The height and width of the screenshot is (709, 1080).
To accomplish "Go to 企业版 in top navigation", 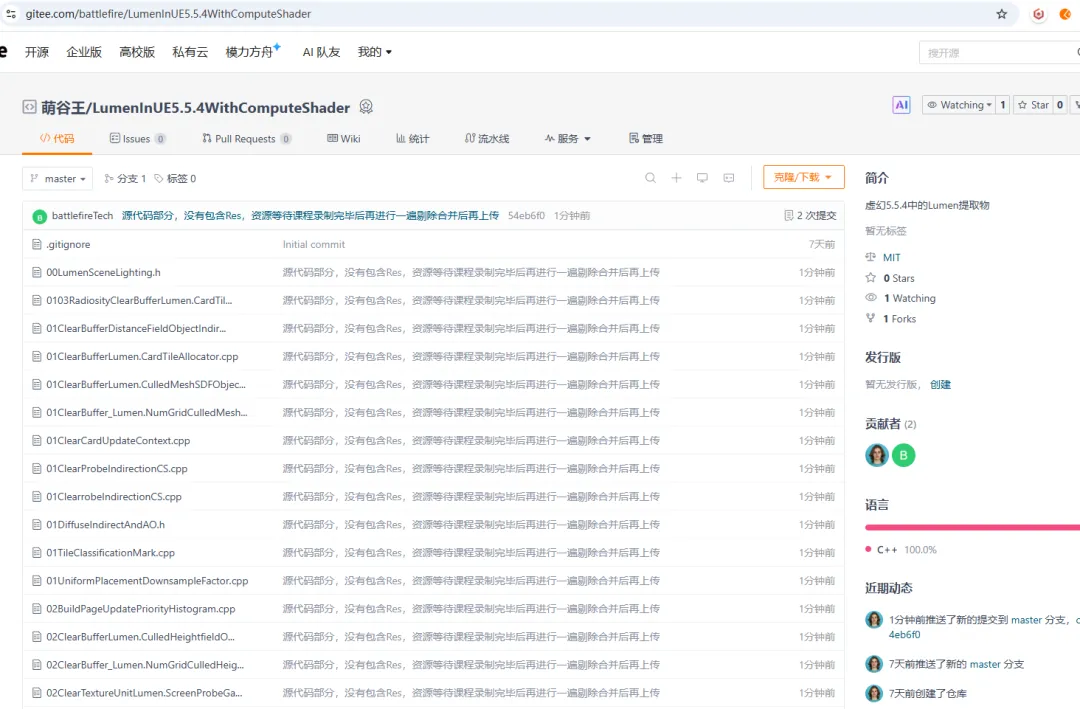I will [84, 52].
